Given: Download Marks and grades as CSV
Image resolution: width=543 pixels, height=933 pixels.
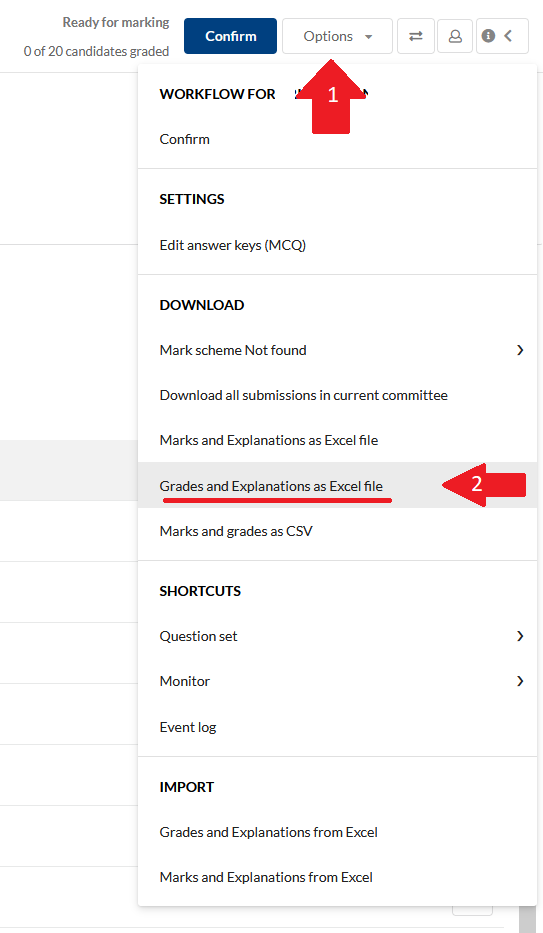Looking at the screenshot, I should click(x=236, y=531).
